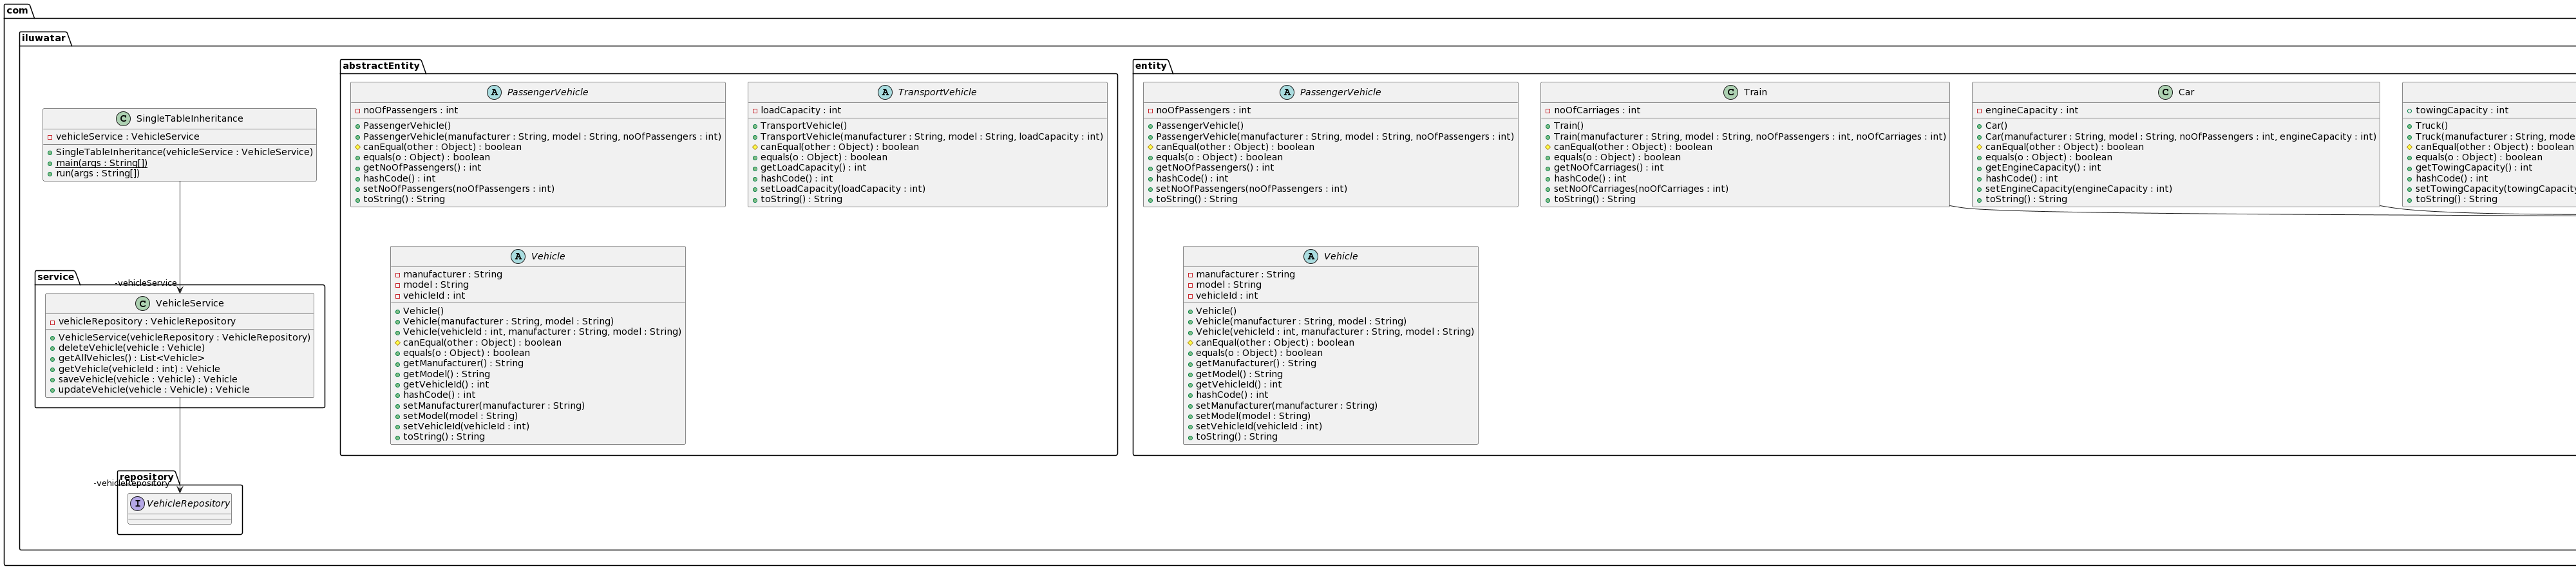Click private marker beside noOfCarriages : int
The height and width of the screenshot is (569, 2576).
[1548, 111]
